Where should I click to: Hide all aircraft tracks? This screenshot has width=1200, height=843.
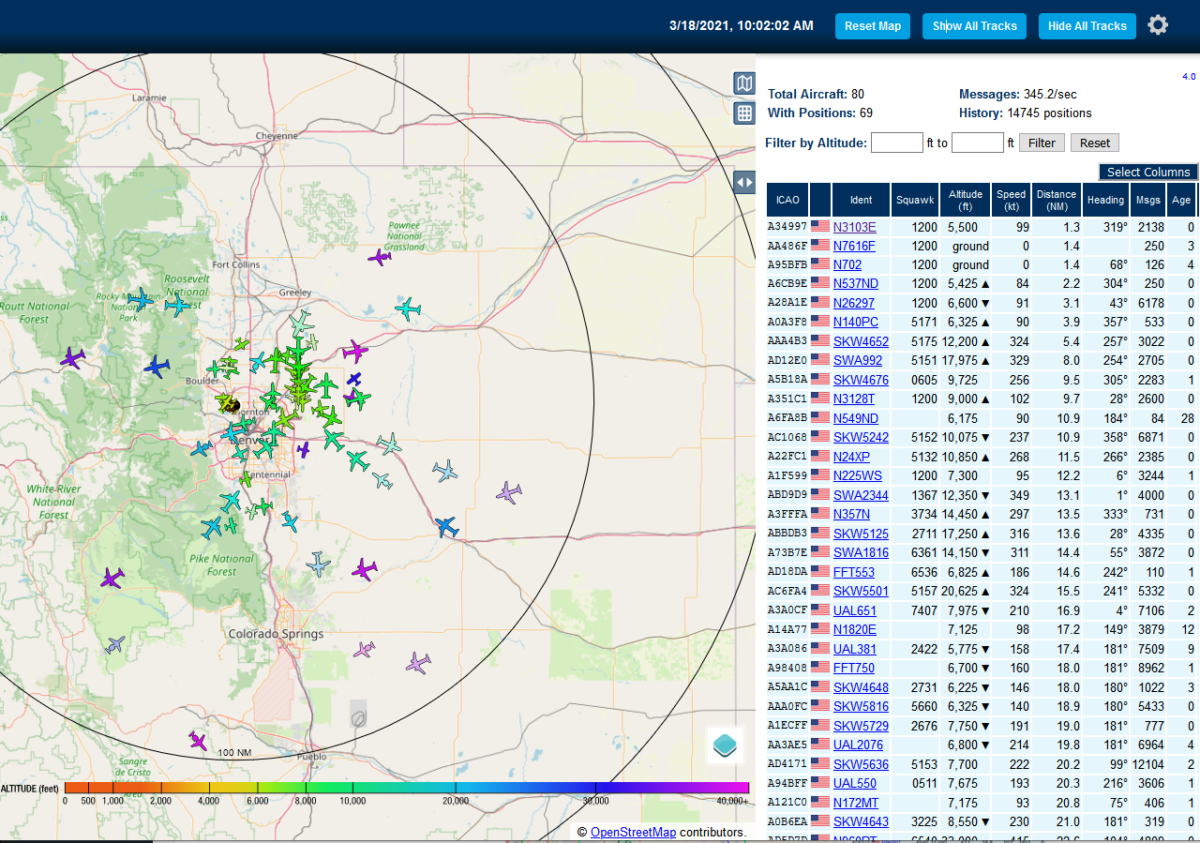point(1087,26)
